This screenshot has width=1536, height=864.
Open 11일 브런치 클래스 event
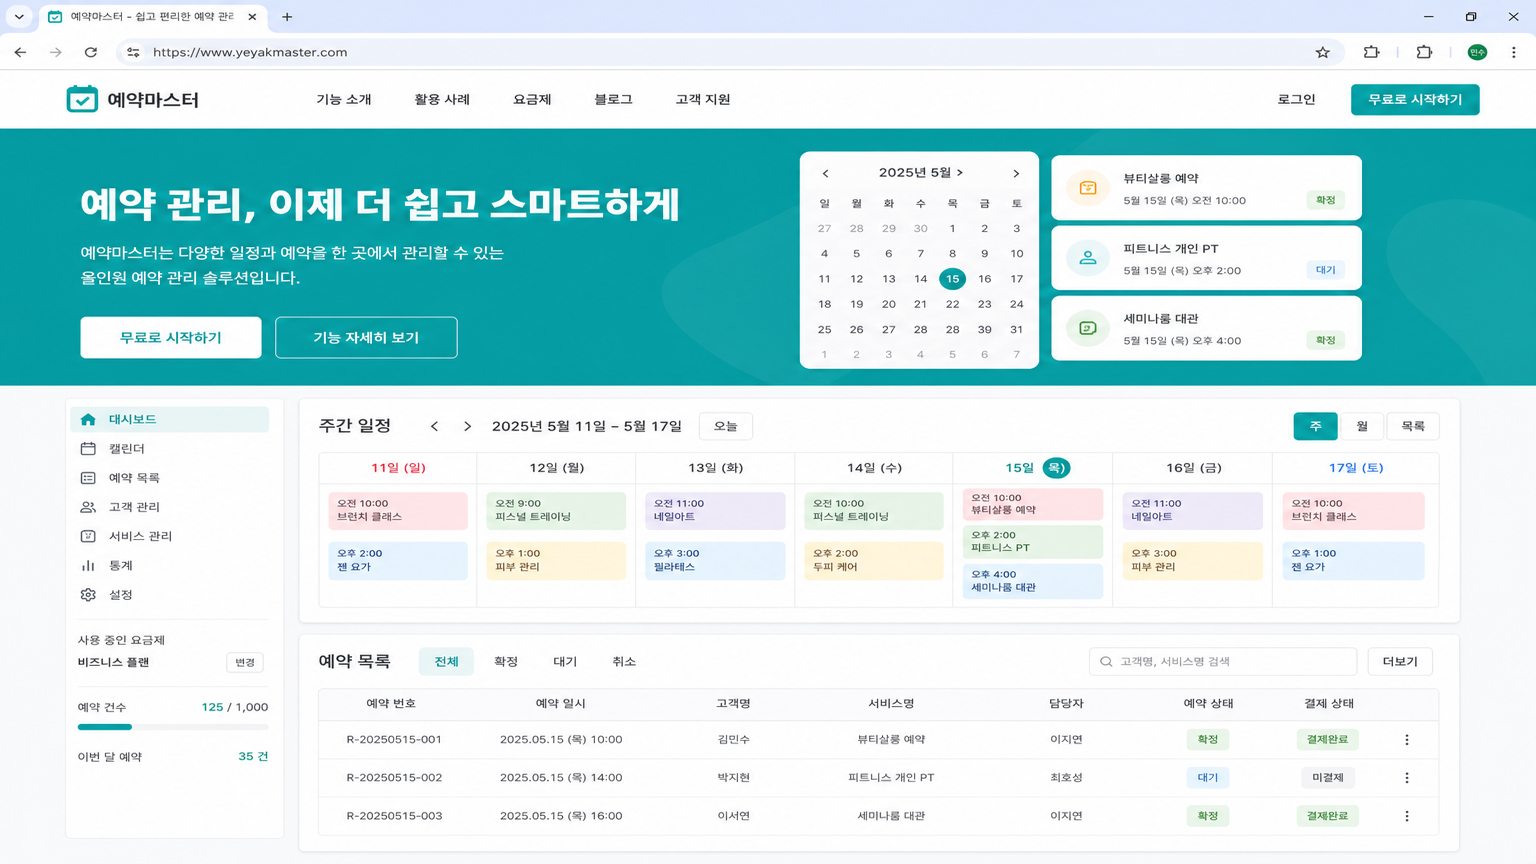[398, 510]
